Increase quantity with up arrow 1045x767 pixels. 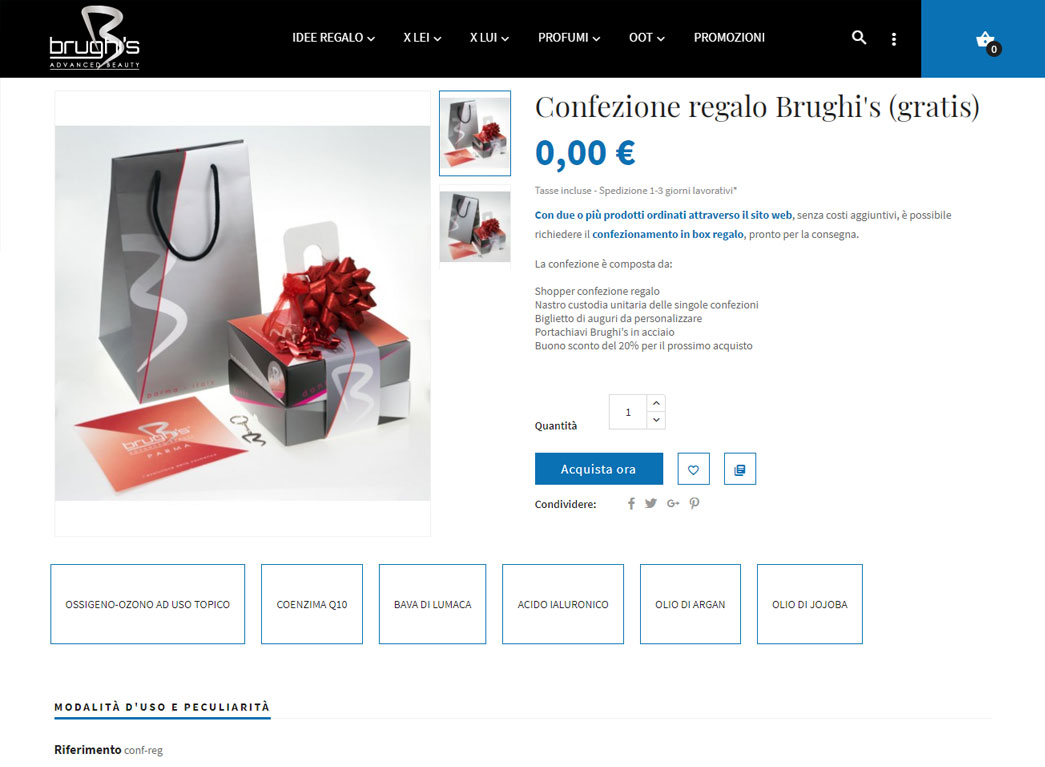pos(656,403)
